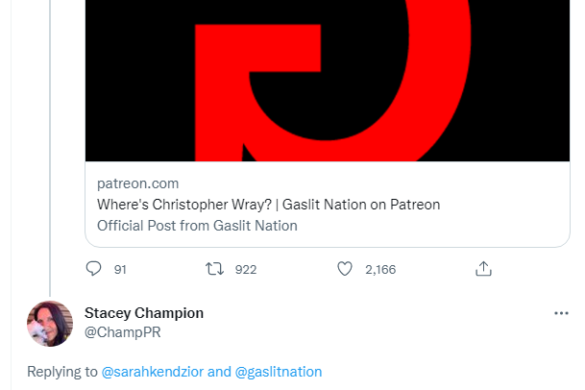Visit the @sarahkendzior mention link
The height and width of the screenshot is (390, 585).
[x=153, y=372]
